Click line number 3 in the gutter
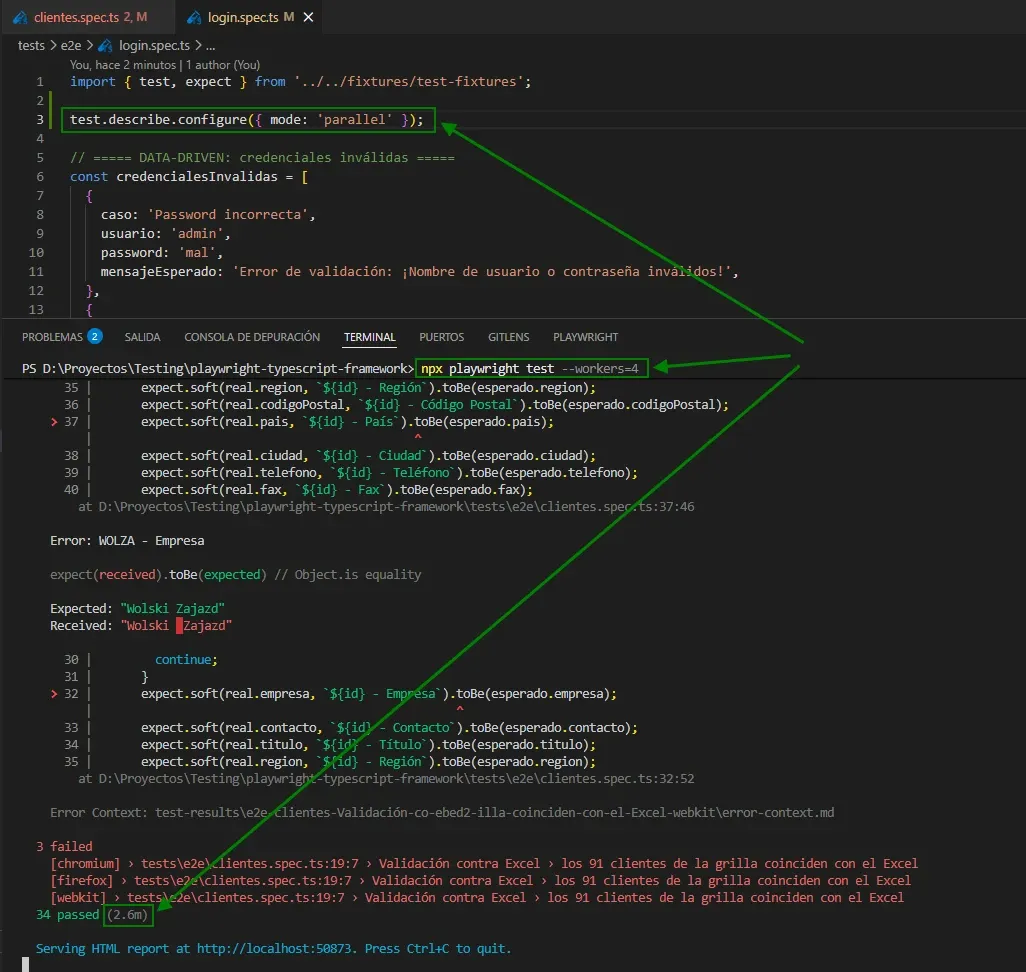Screen dimensions: 1026x972 tap(40, 120)
